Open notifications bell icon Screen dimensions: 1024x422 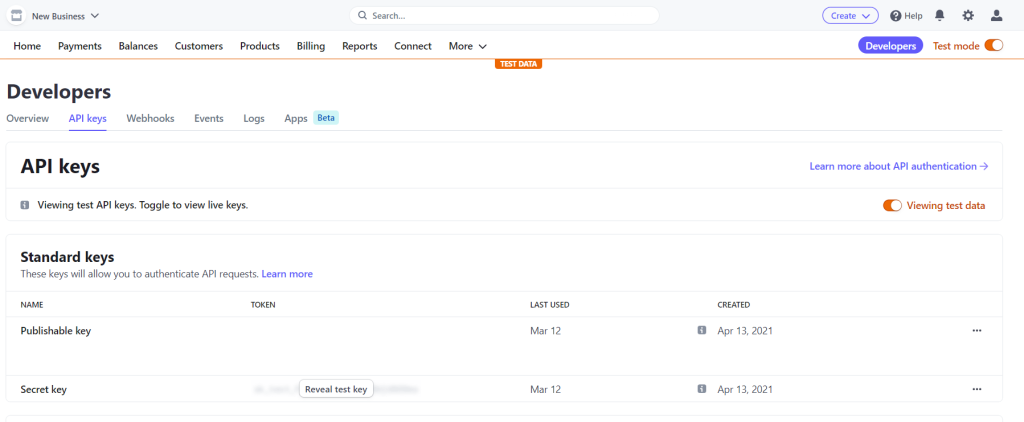pos(940,16)
